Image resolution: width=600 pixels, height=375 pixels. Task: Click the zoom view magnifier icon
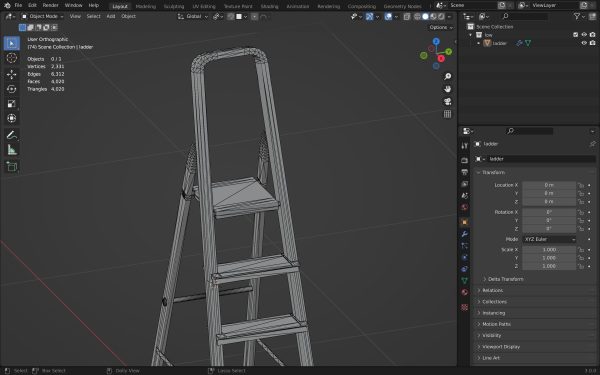447,77
